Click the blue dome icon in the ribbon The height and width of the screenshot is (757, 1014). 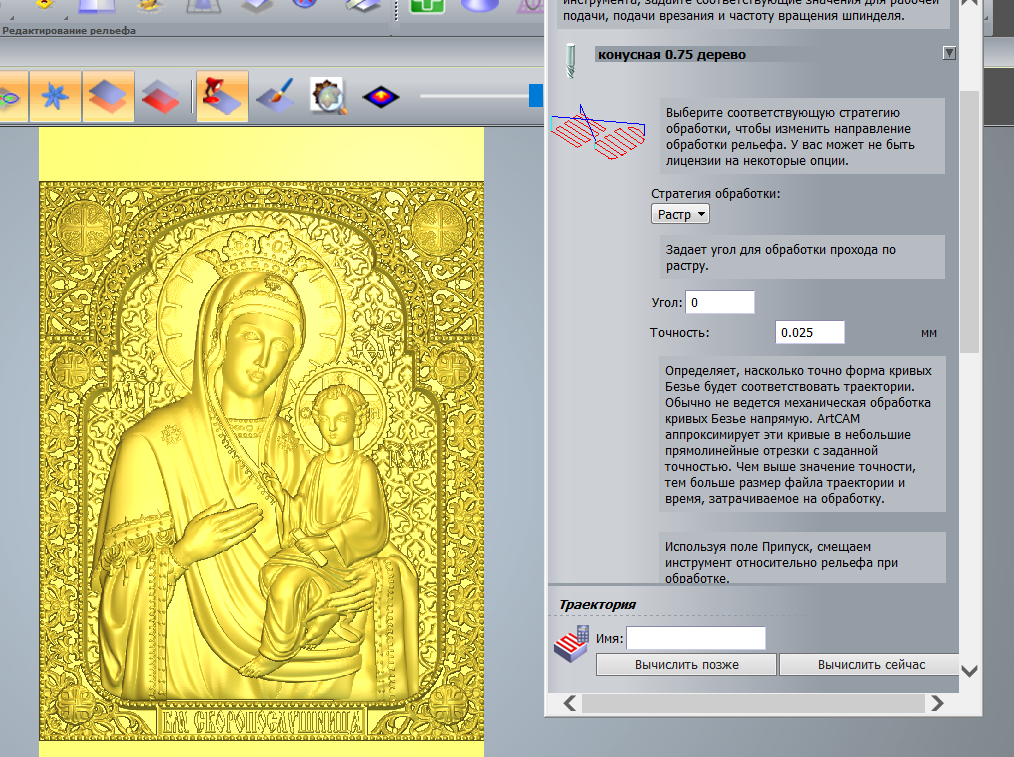point(480,5)
